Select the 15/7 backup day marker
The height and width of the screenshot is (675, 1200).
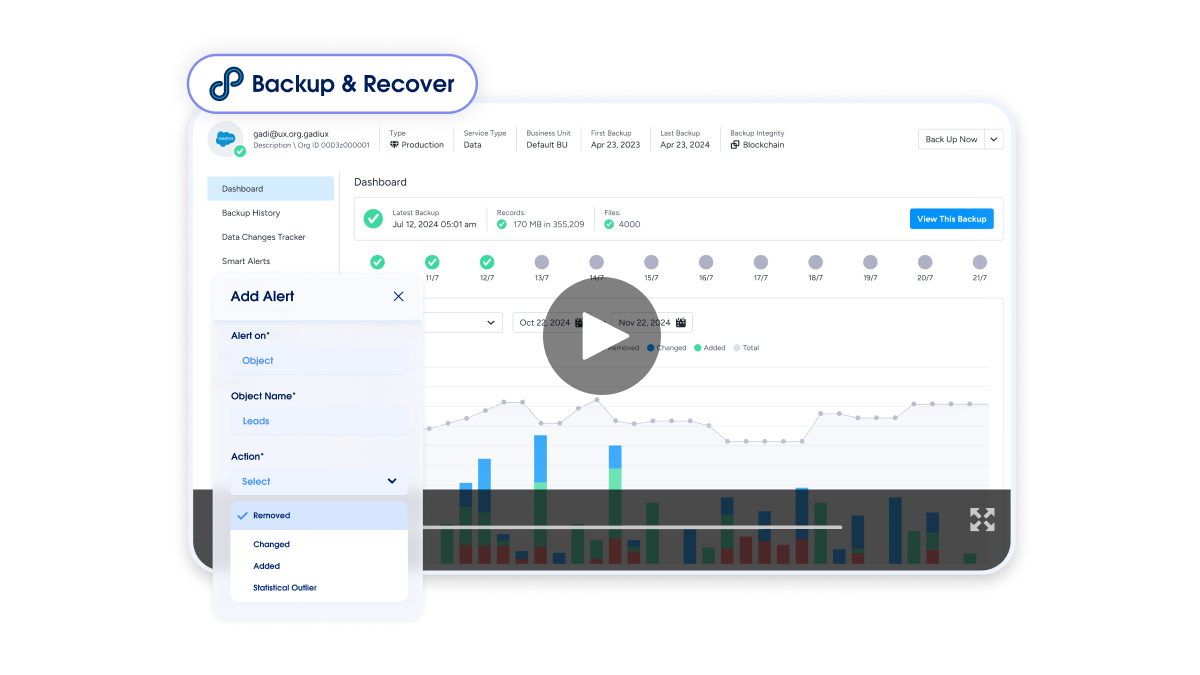651,262
